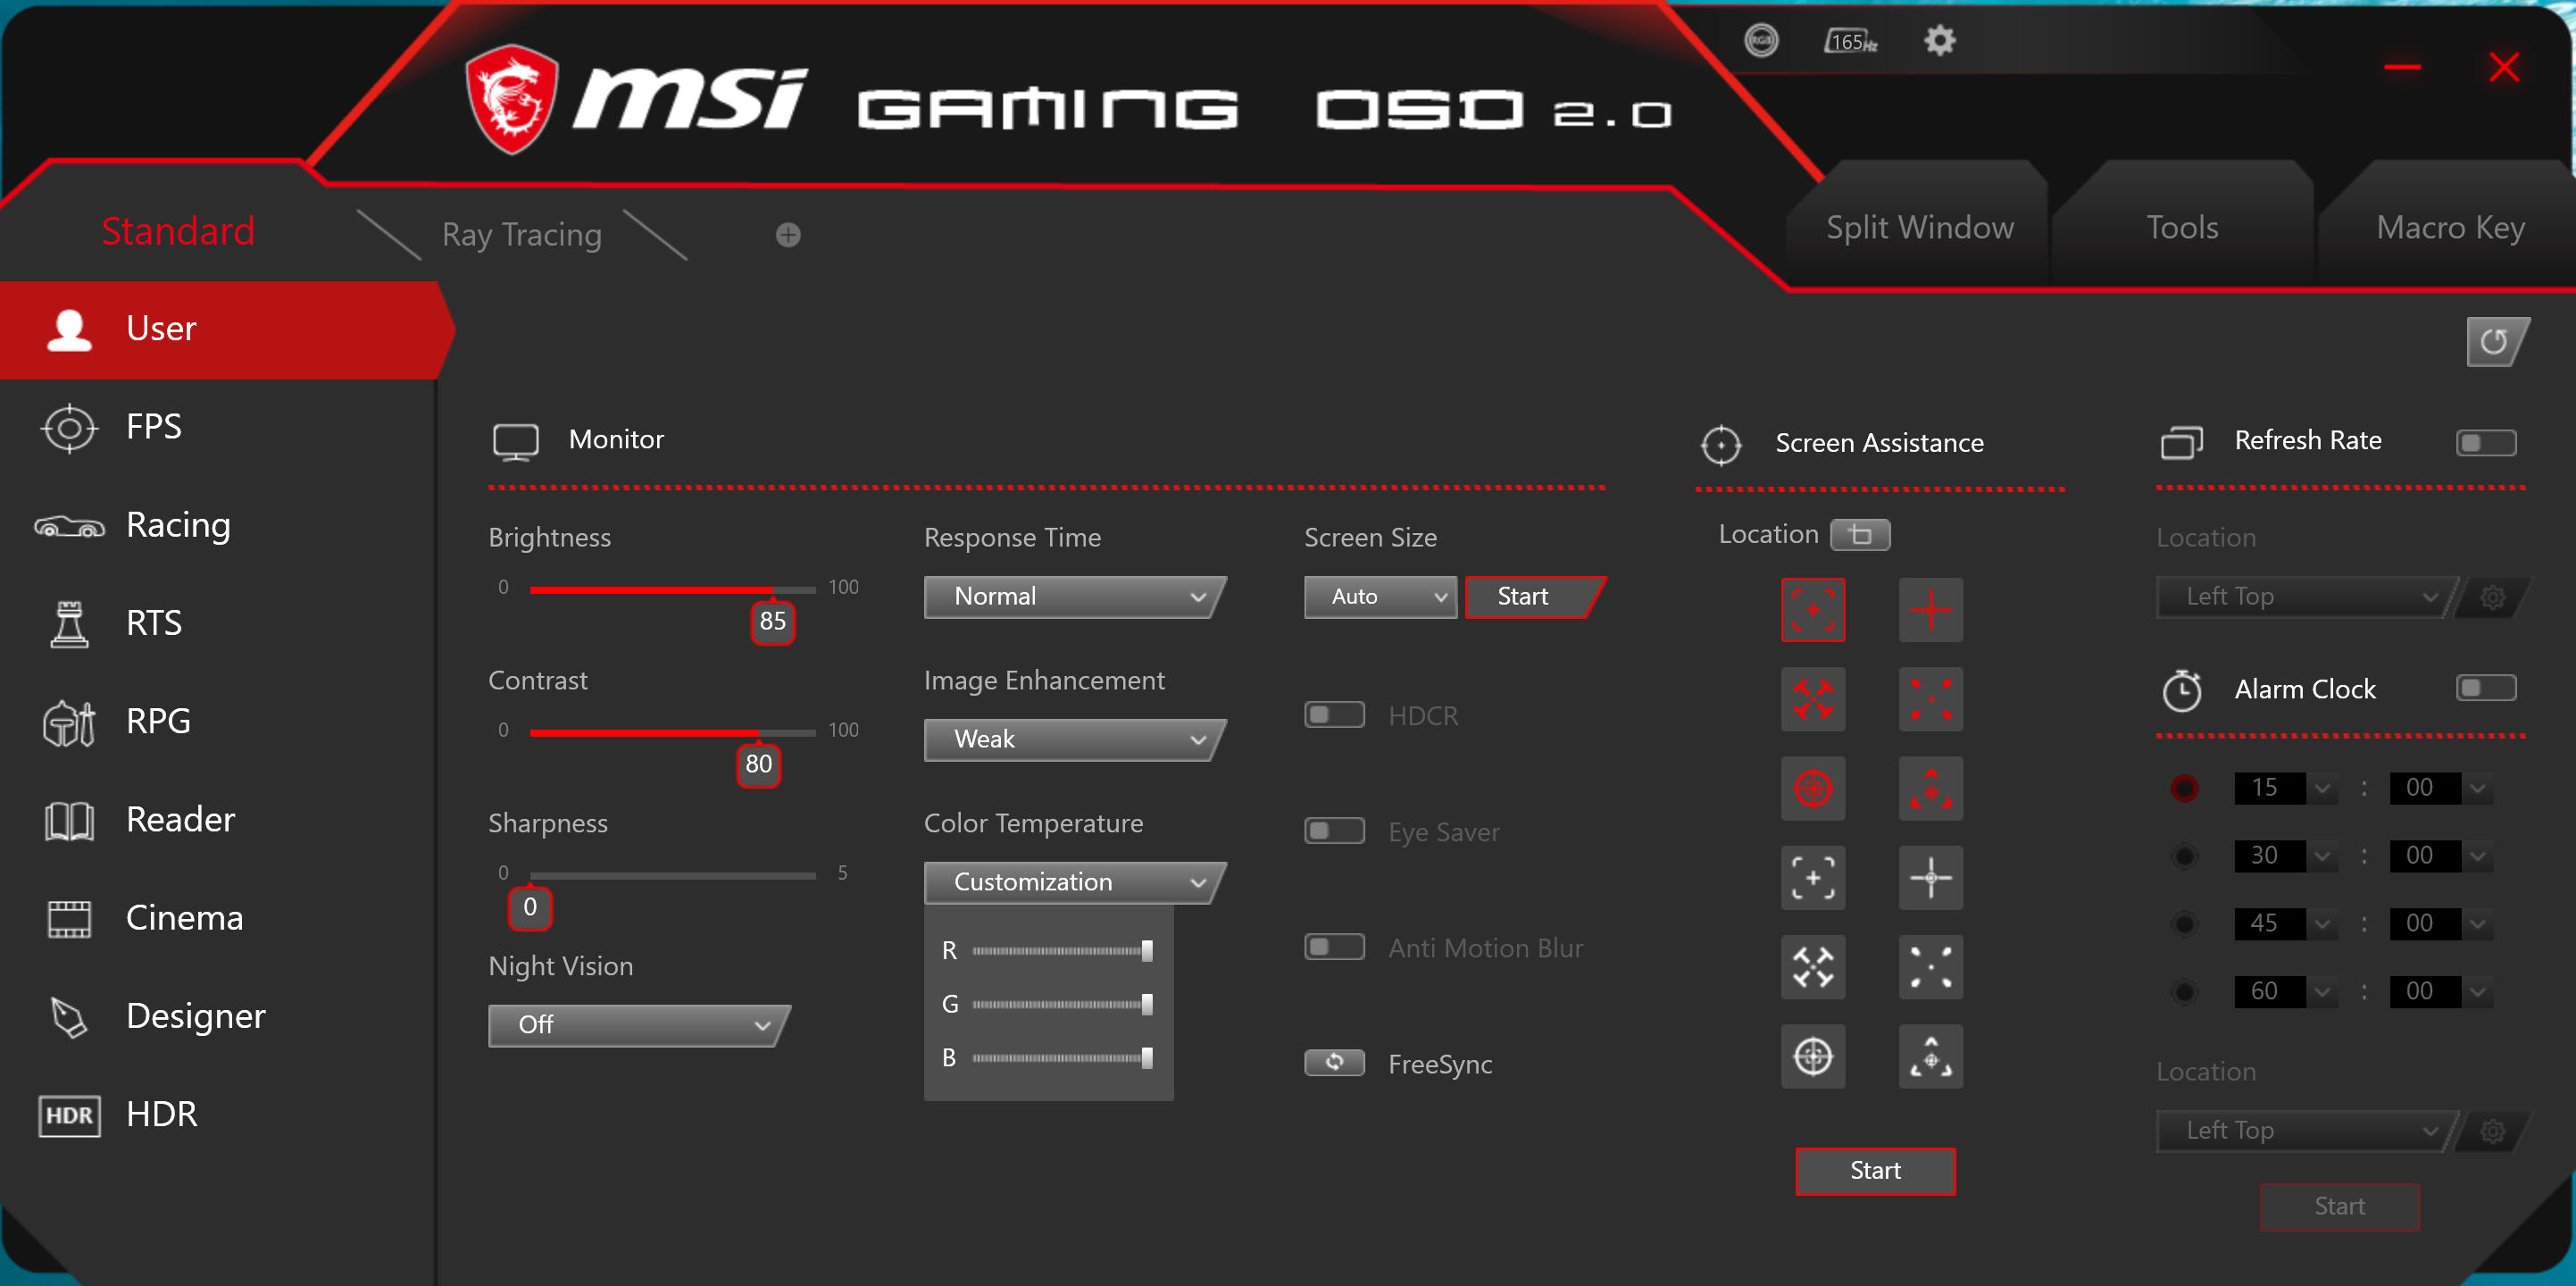Switch to the Ray Tracing profile tab
Screen dimensions: 2576x1286
pyautogui.click(x=522, y=235)
